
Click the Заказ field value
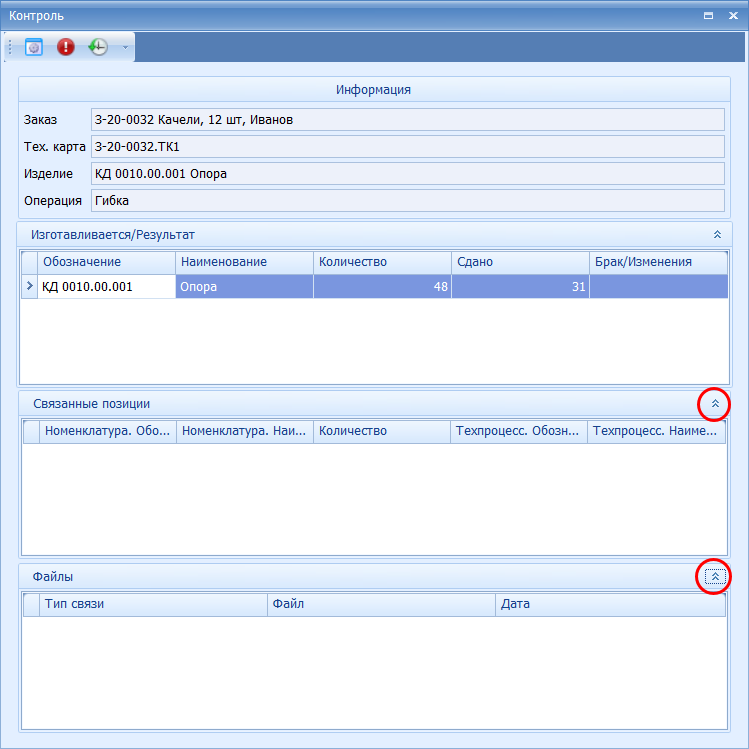[x=407, y=120]
